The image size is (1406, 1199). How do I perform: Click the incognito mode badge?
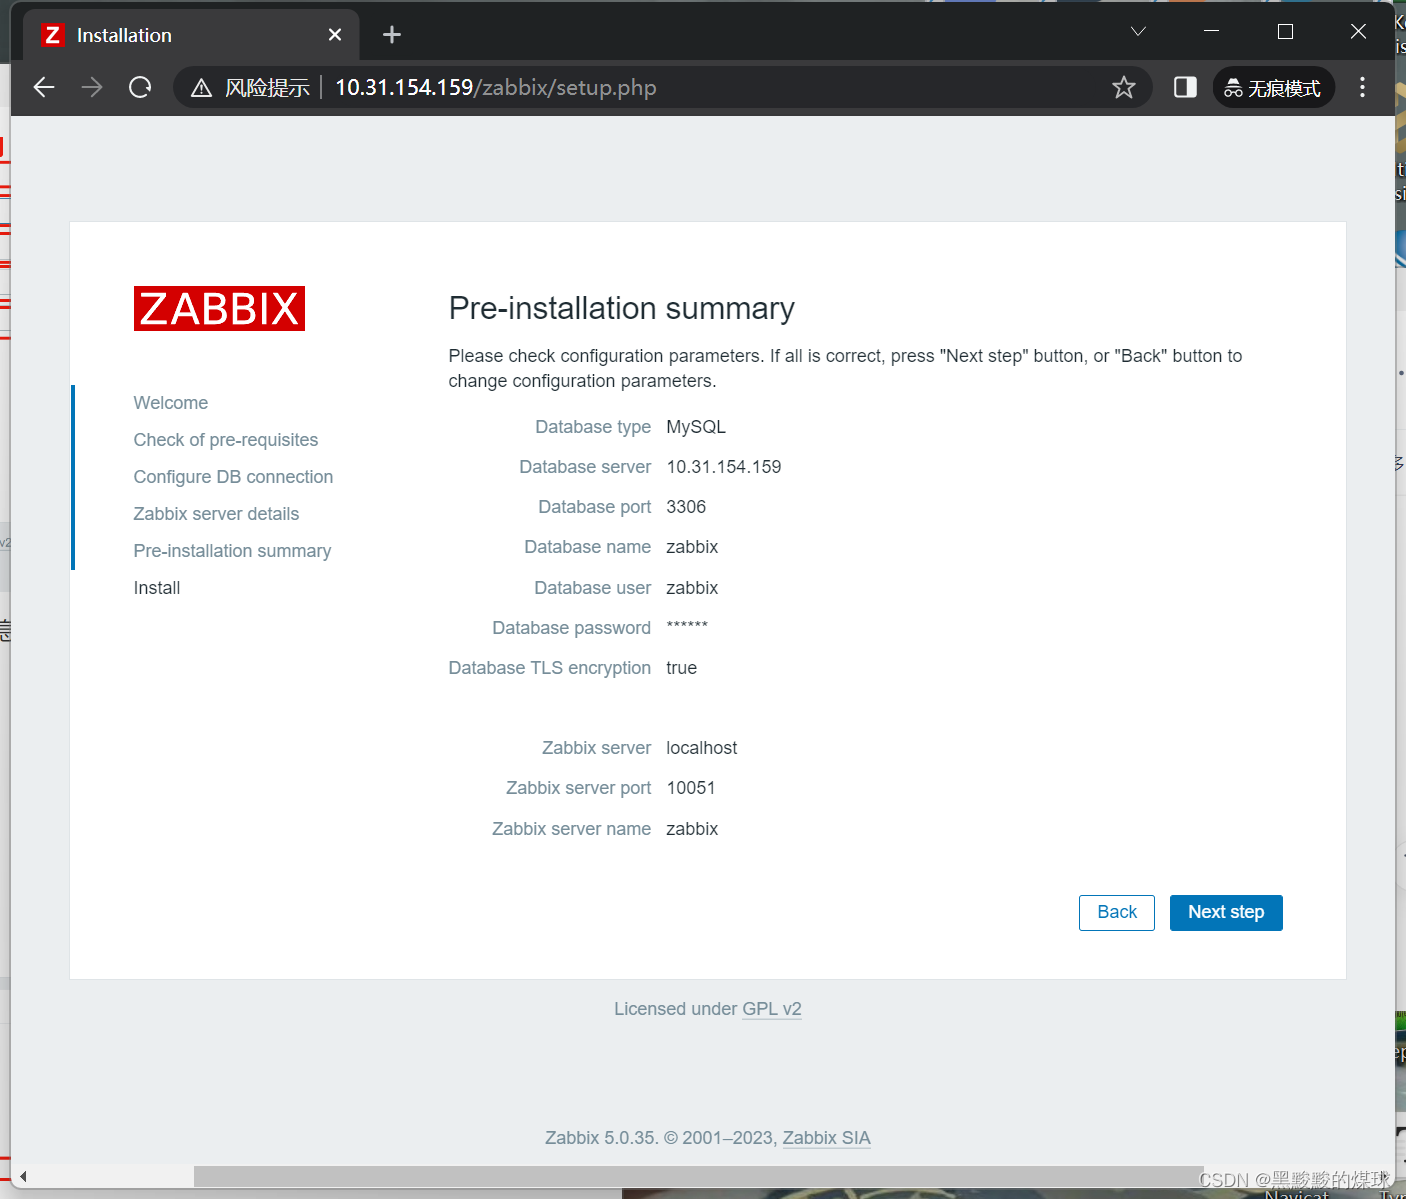coord(1273,87)
